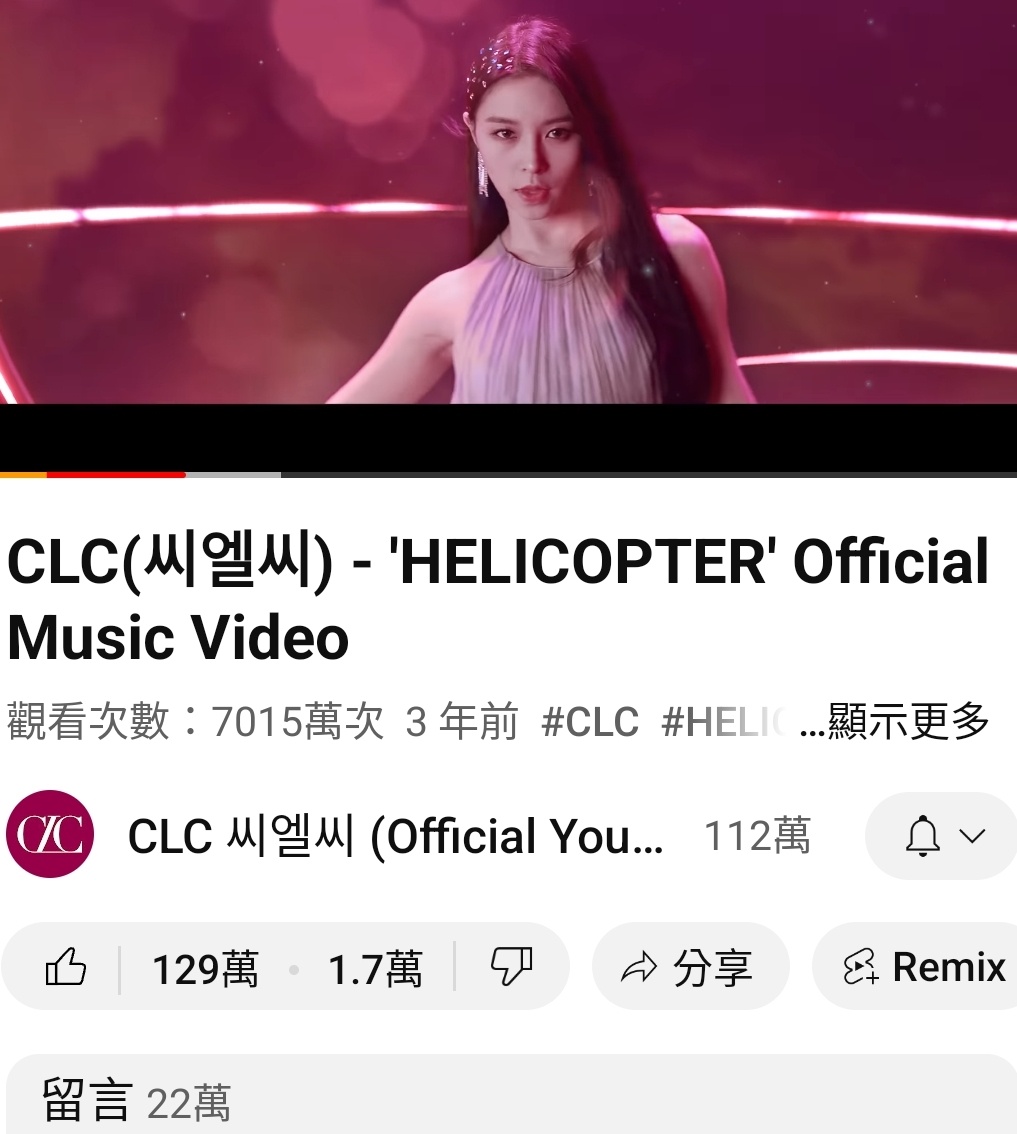Tap the HELICOPTER video title

[x=498, y=599]
